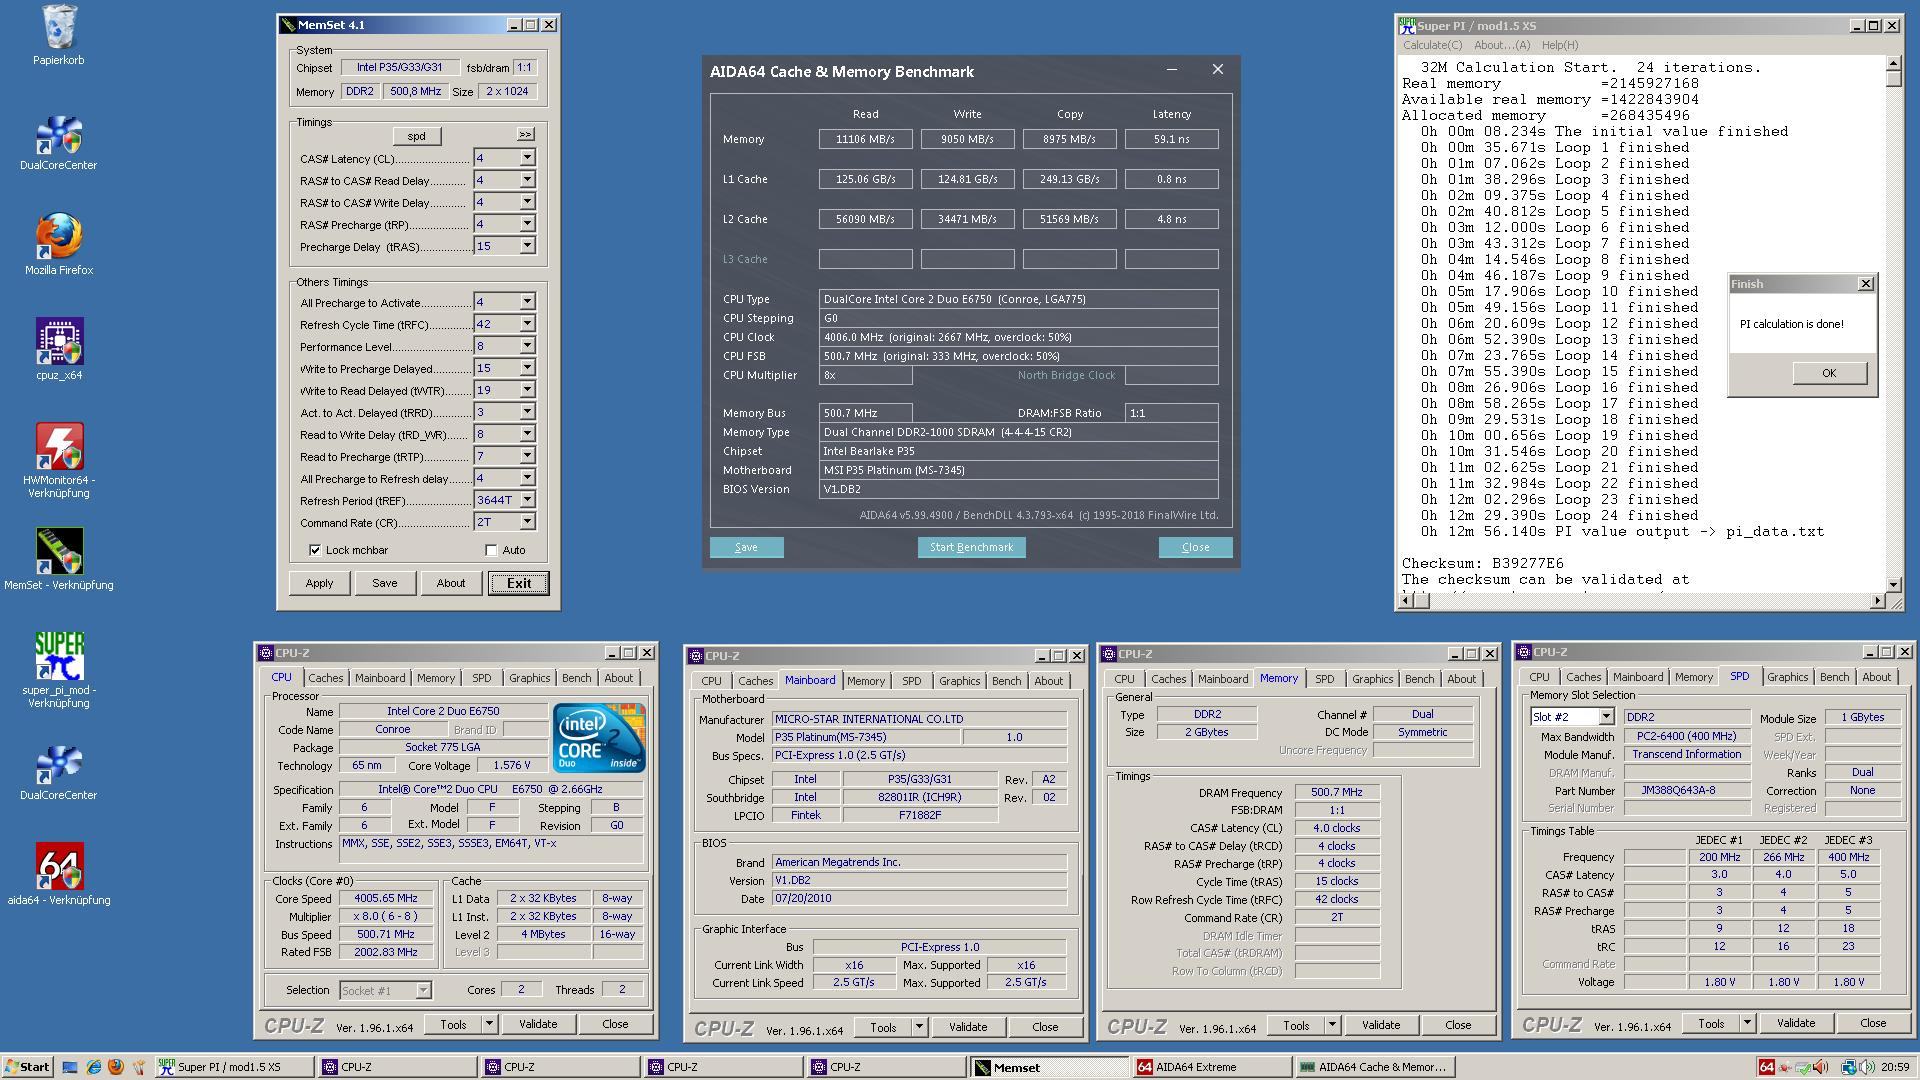The image size is (1920, 1080).
Task: Open the cpuz_x64 desktop icon
Action: pyautogui.click(x=58, y=350)
